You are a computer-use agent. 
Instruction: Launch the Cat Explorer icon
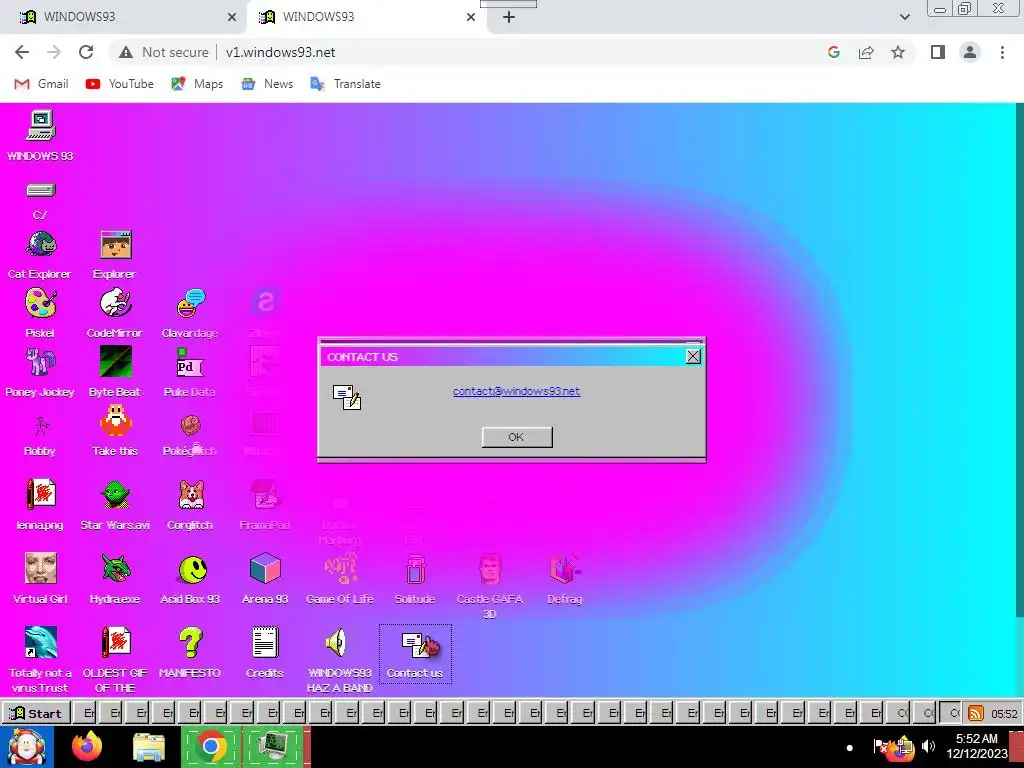(40, 255)
